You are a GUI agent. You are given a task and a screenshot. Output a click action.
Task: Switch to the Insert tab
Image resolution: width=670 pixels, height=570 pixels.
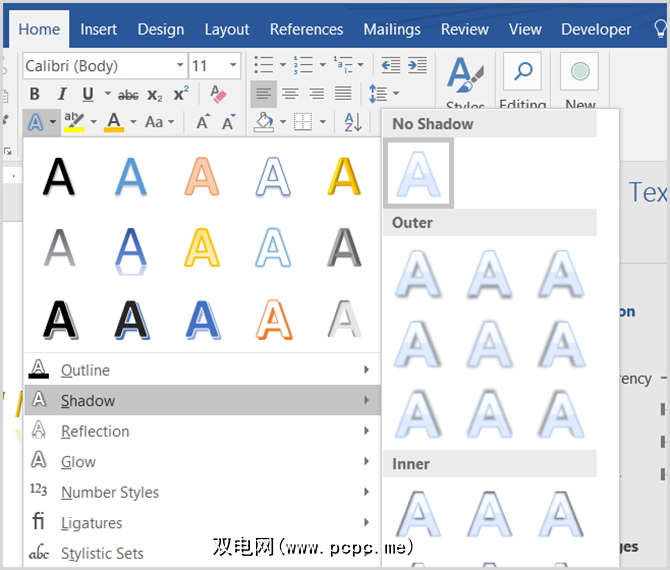tap(99, 29)
